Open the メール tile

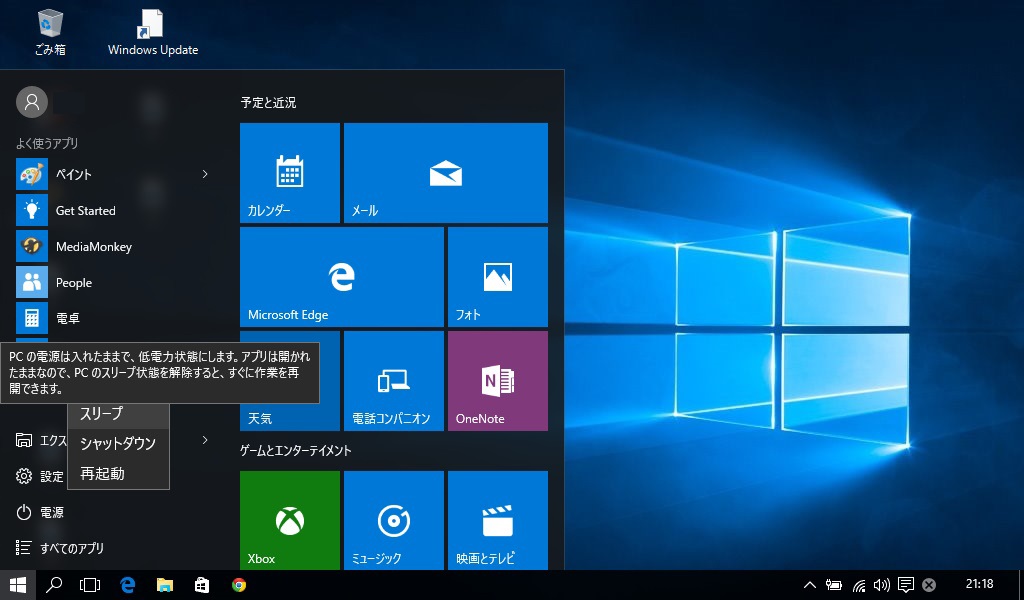(446, 173)
